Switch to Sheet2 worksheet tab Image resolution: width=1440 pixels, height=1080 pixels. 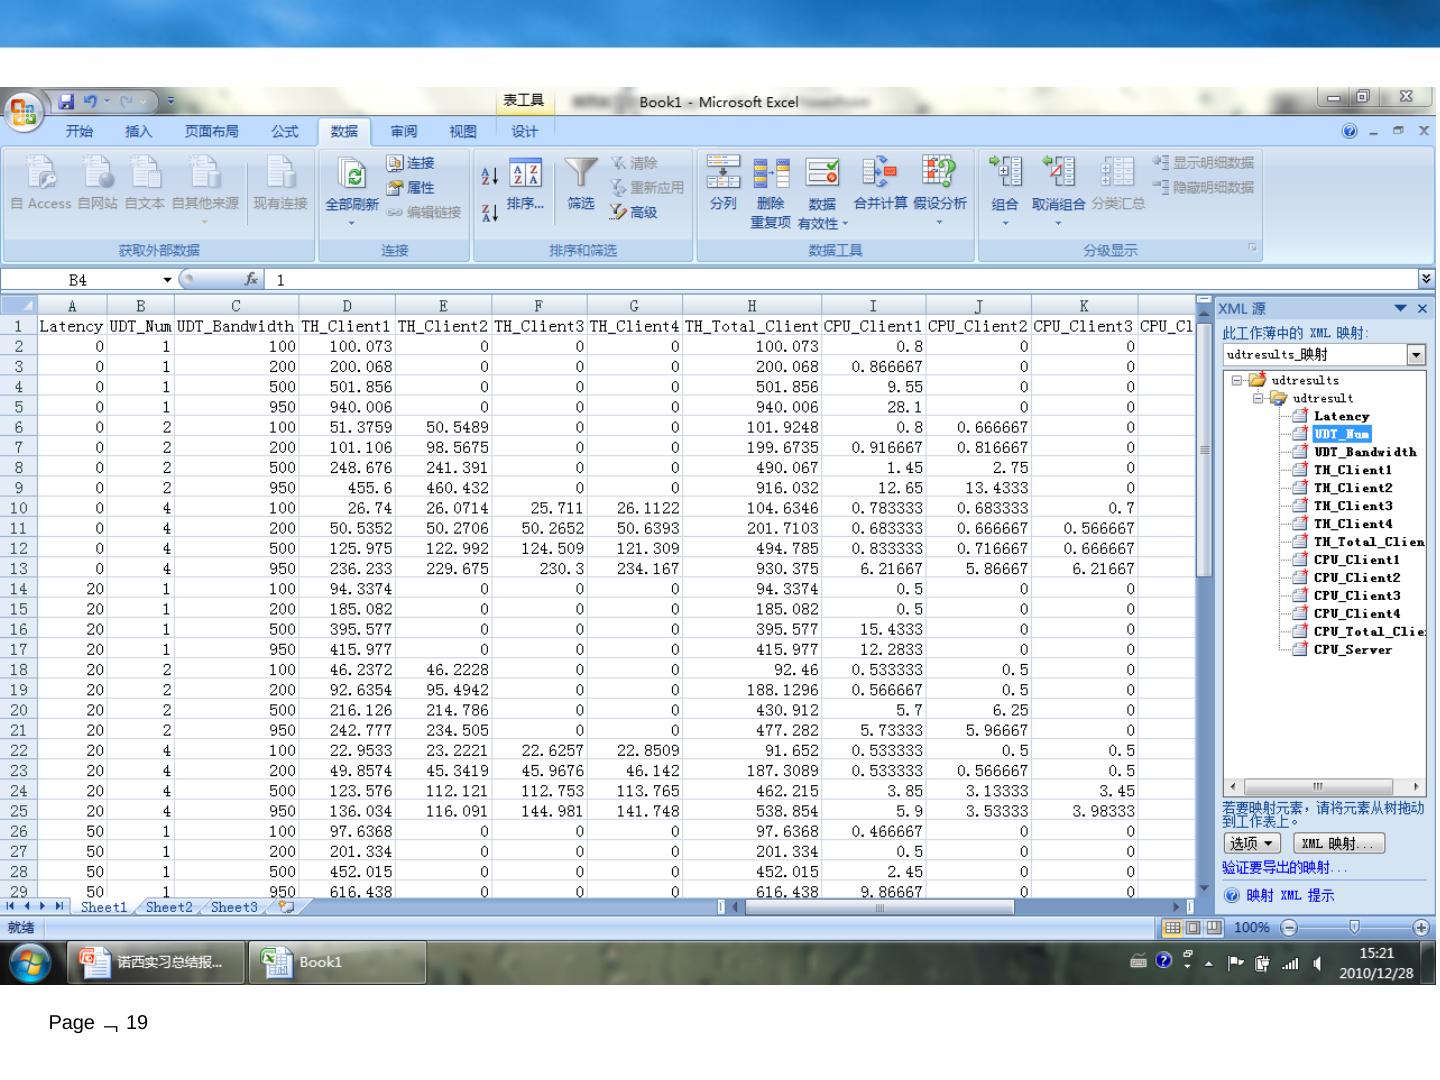[x=168, y=907]
